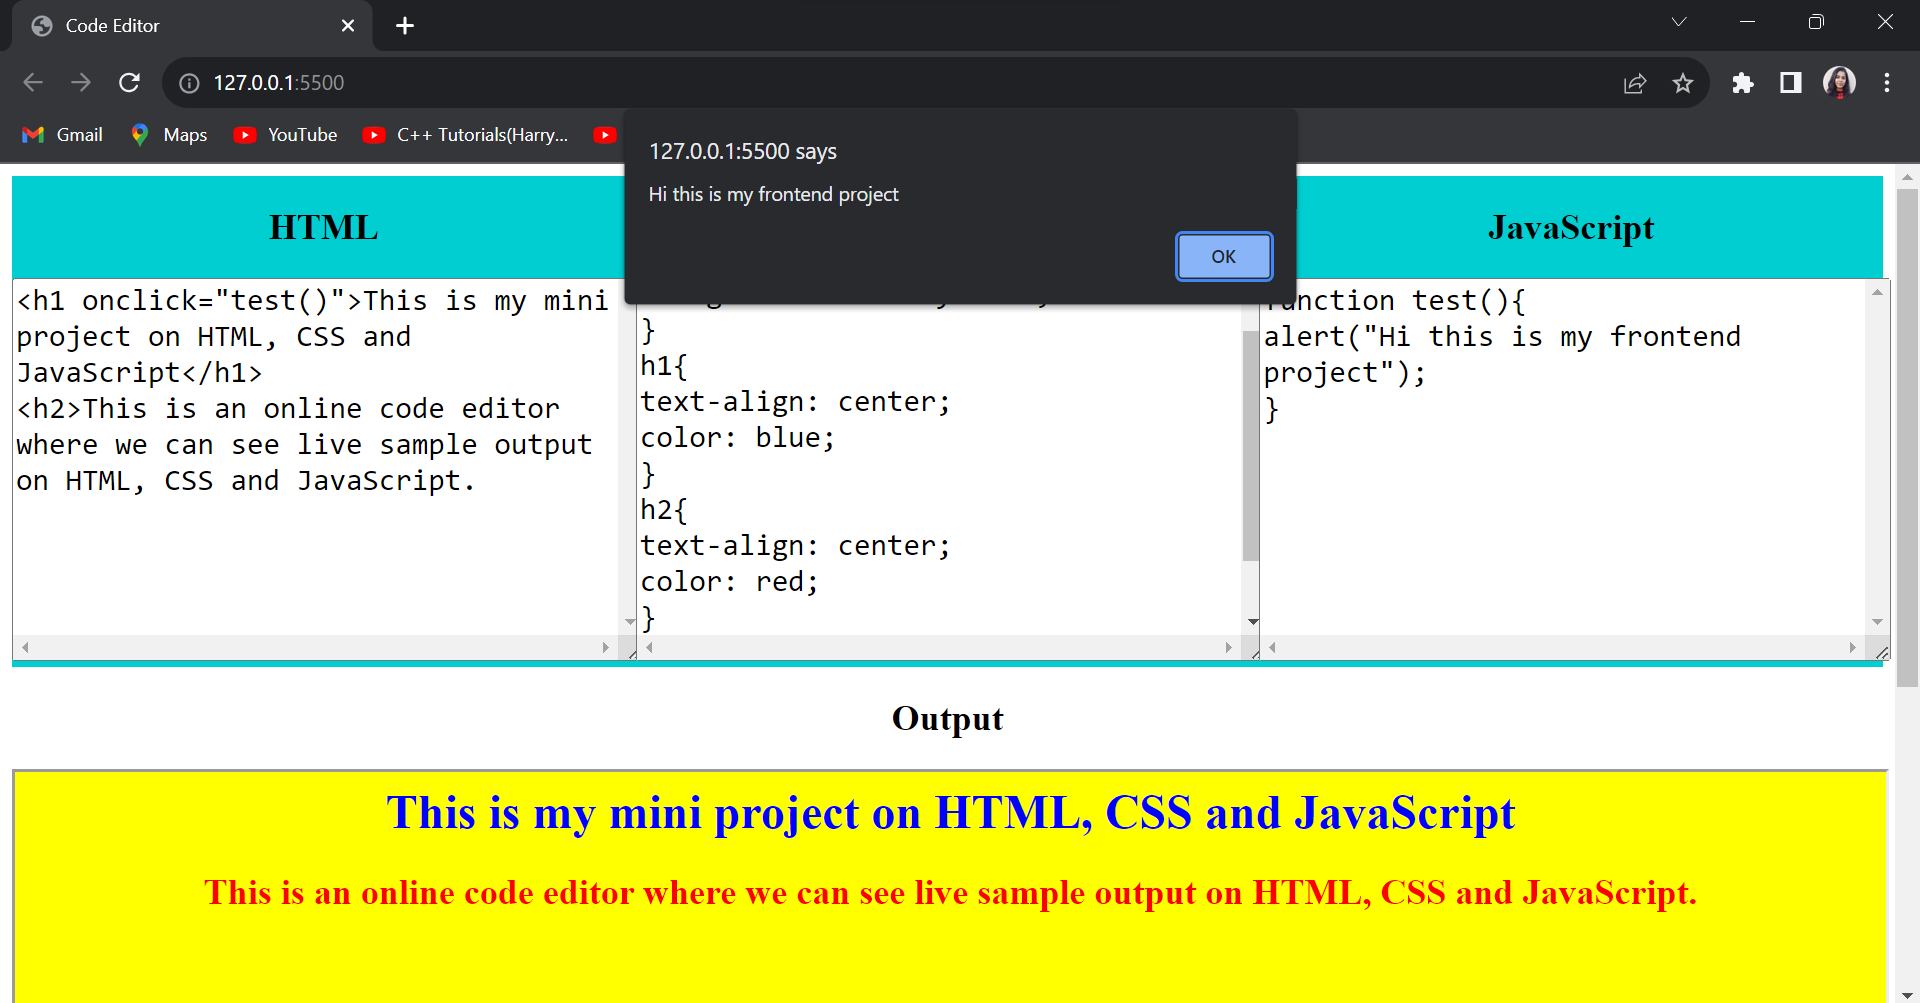The width and height of the screenshot is (1920, 1003).
Task: Click the back navigation arrow
Action: [33, 83]
